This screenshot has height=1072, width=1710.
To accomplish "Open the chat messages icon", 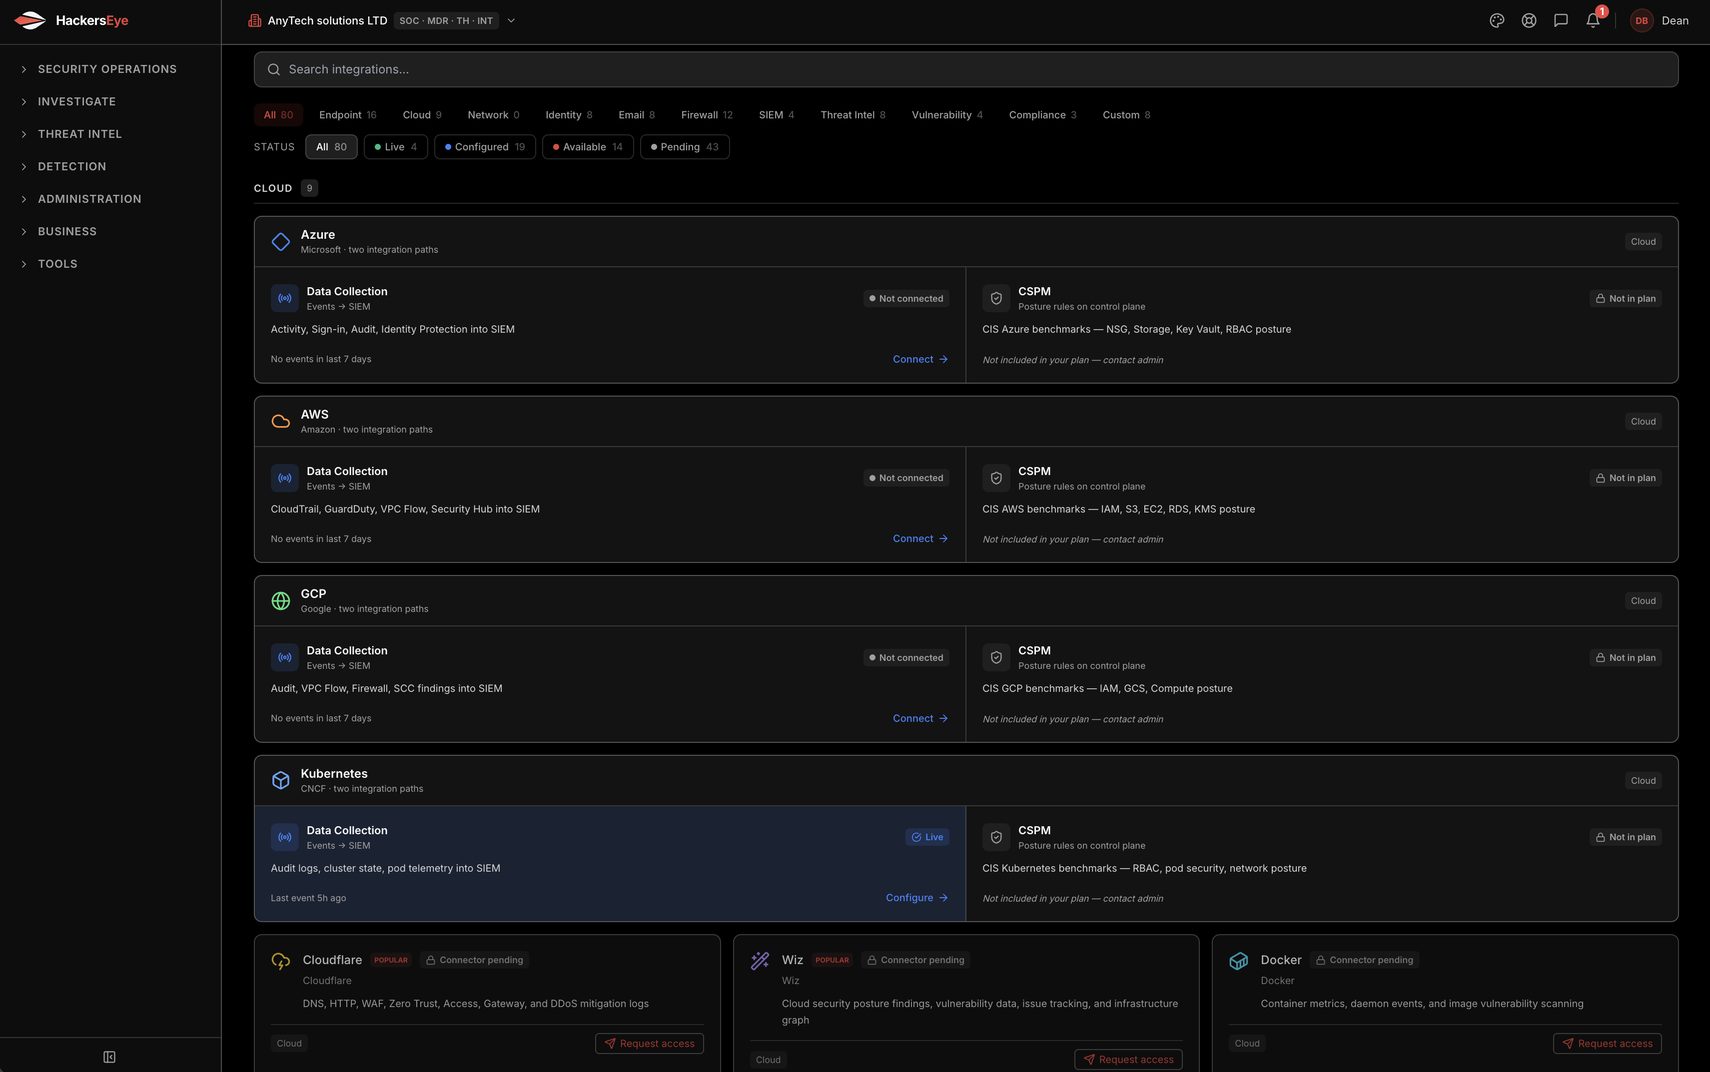I will 1561,20.
